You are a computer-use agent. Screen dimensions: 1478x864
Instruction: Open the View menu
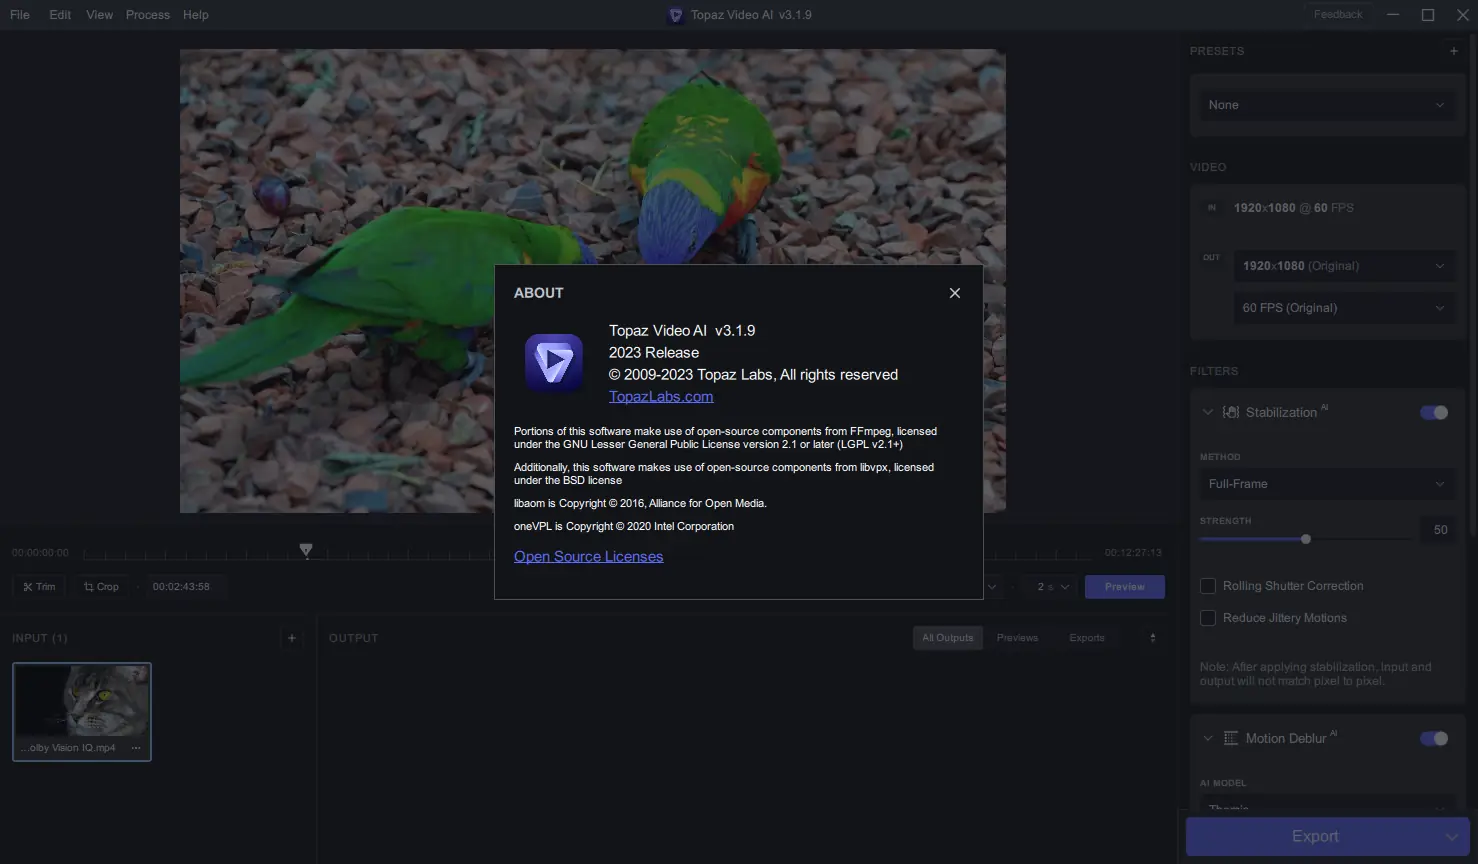coord(100,15)
